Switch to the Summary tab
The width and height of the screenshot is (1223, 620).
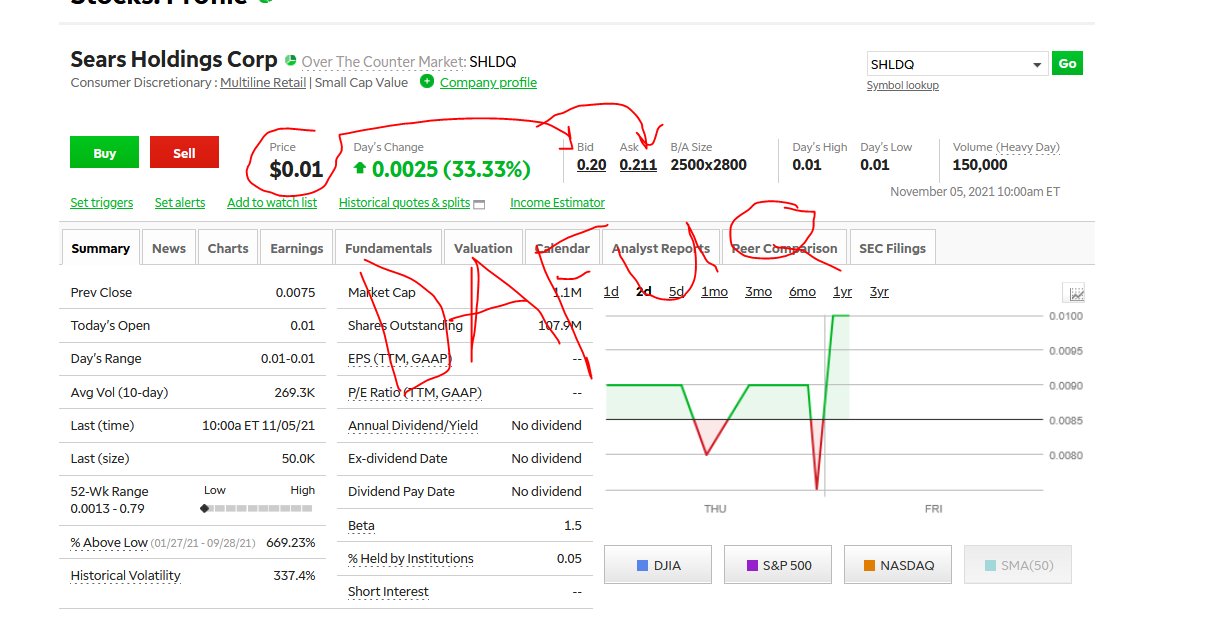[100, 248]
